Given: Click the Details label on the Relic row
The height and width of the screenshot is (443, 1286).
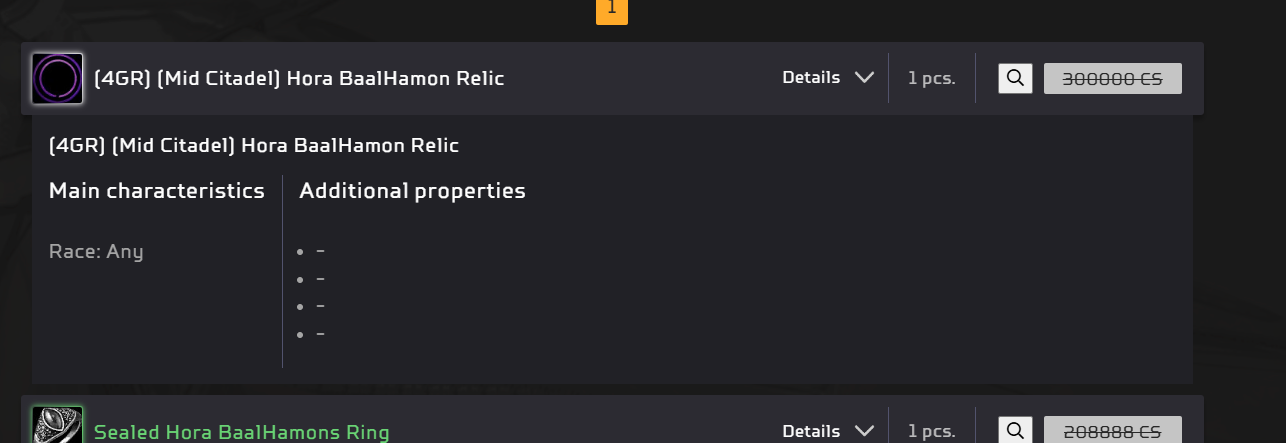Looking at the screenshot, I should 810,78.
